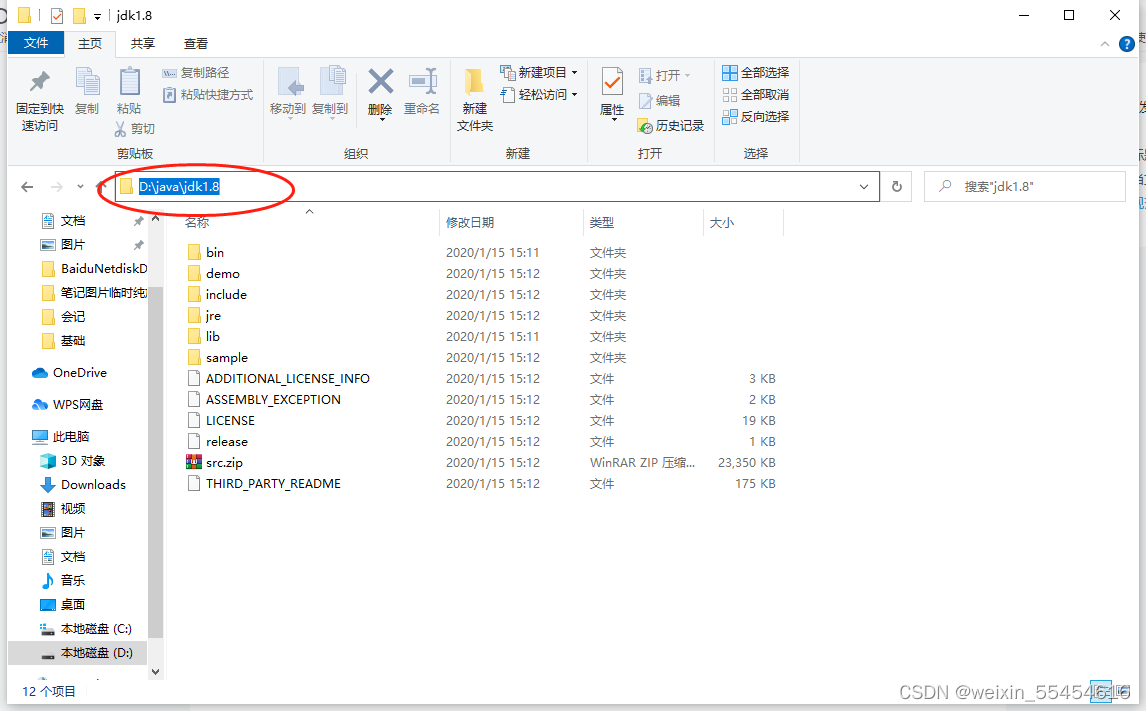Open the Easy access dropdown
The width and height of the screenshot is (1146, 711).
coord(539,94)
